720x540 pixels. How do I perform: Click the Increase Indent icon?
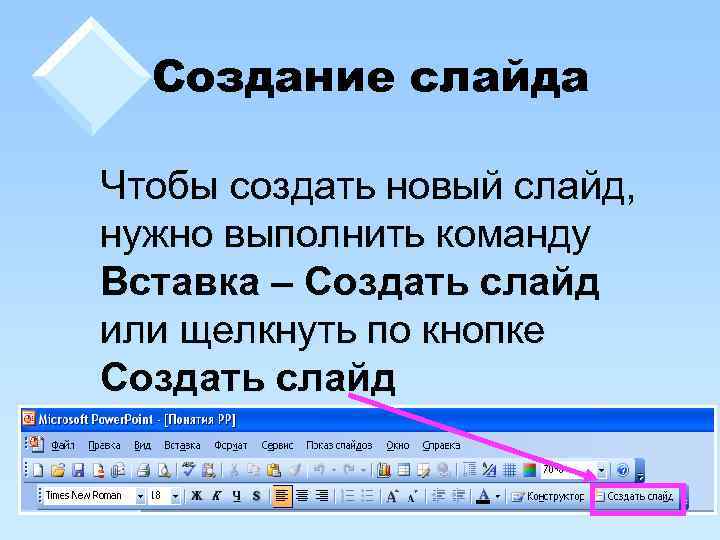point(458,496)
